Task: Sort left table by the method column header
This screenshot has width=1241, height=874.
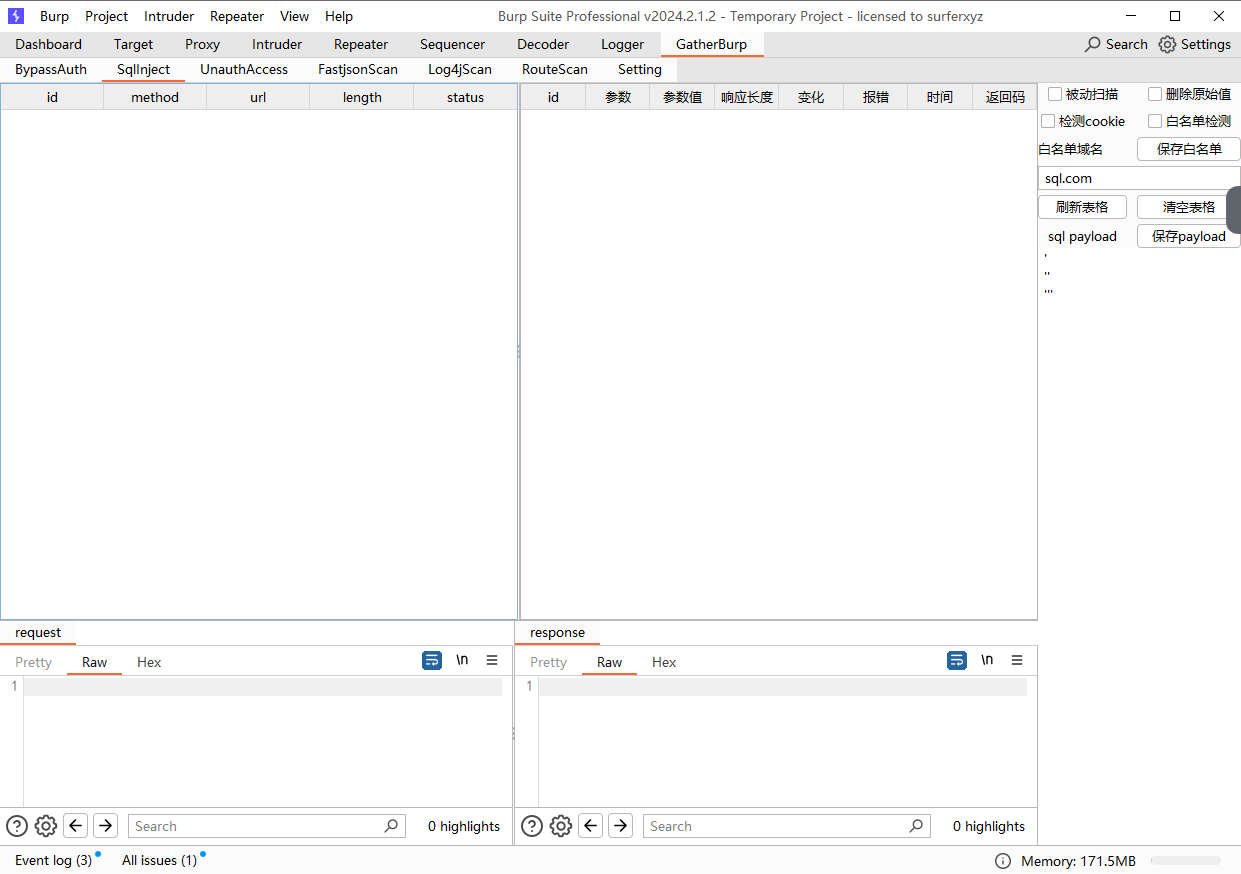Action: pos(155,97)
